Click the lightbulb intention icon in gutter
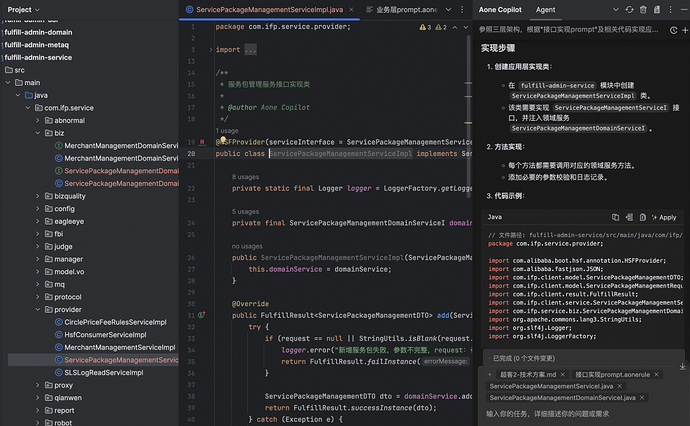Image resolution: width=690 pixels, height=426 pixels. 223,140
